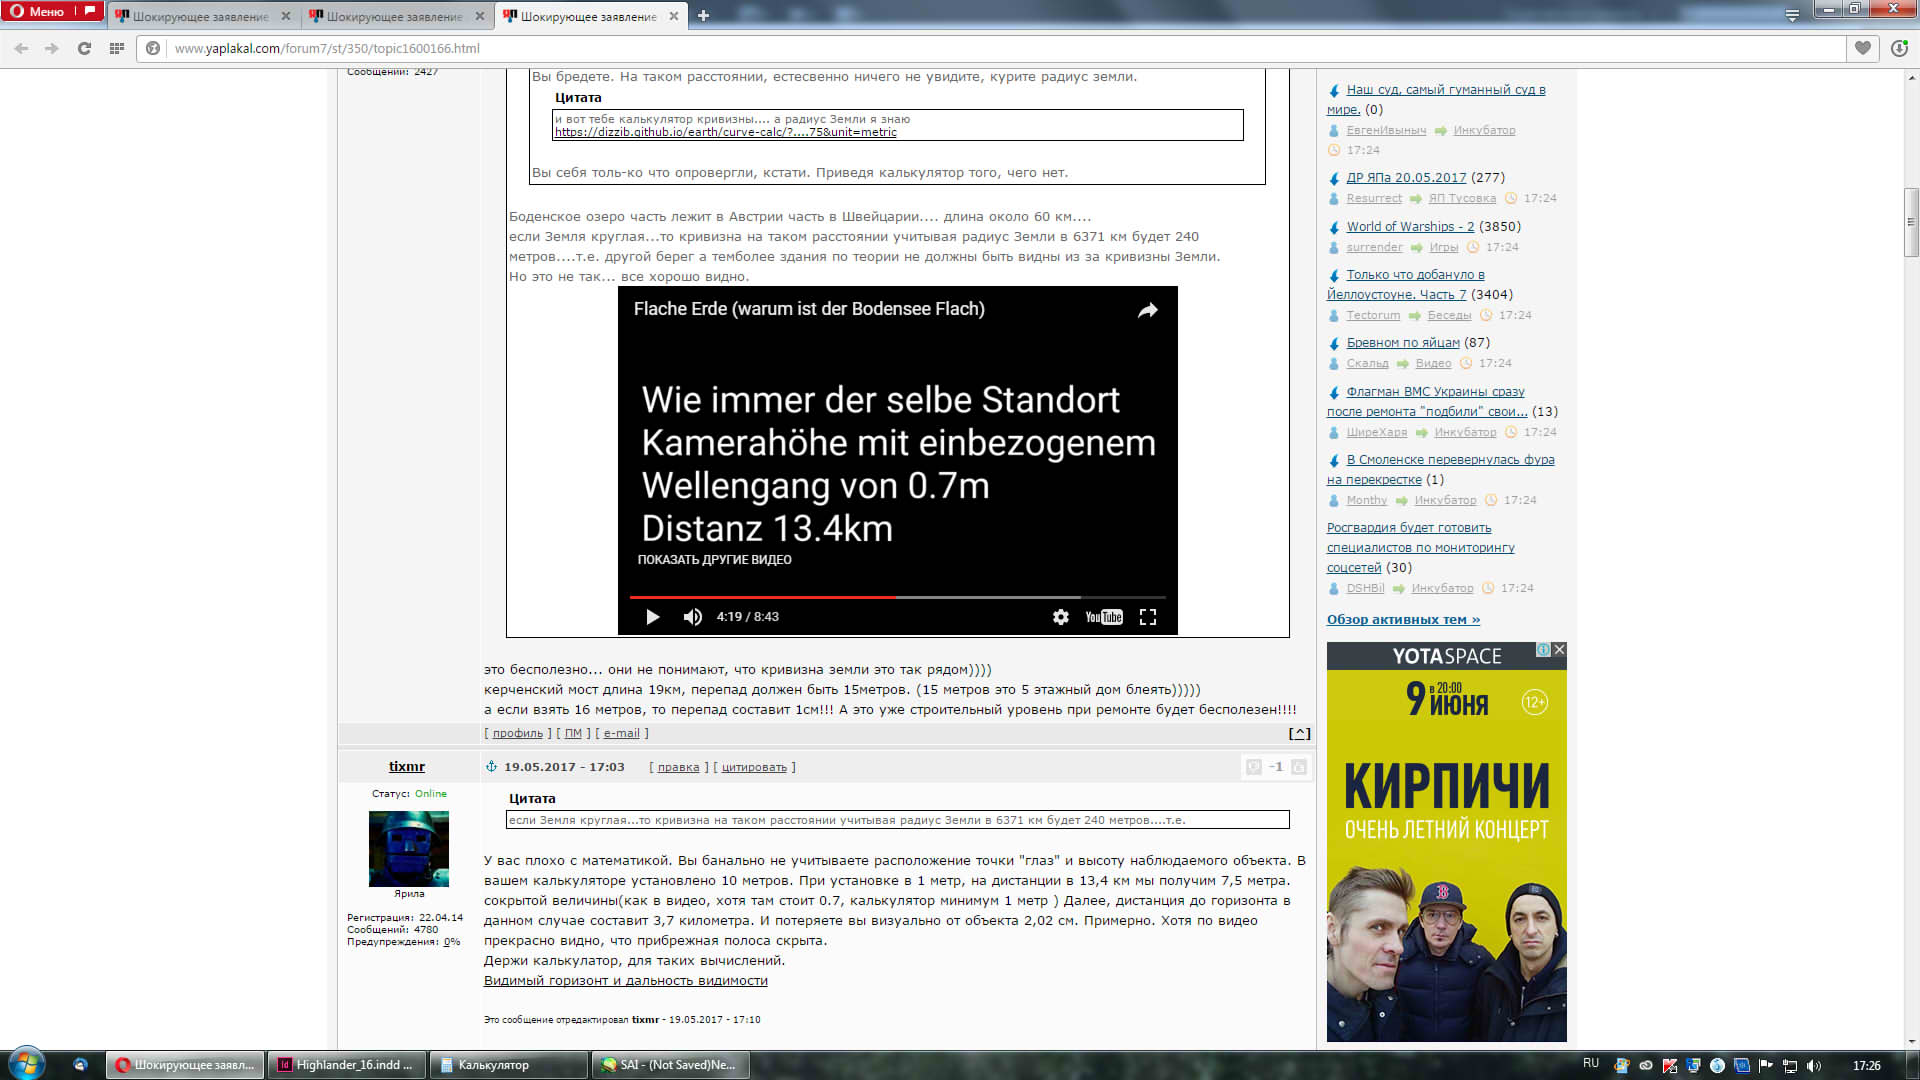Open the Кирпичи concert ad banner
Screen dimensions: 1920x1080
pyautogui.click(x=1447, y=842)
